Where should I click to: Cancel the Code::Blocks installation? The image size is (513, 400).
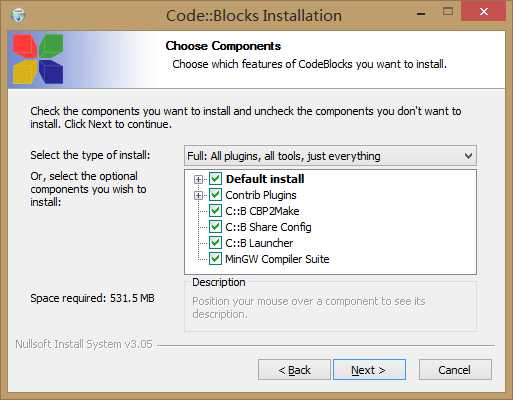tap(455, 370)
